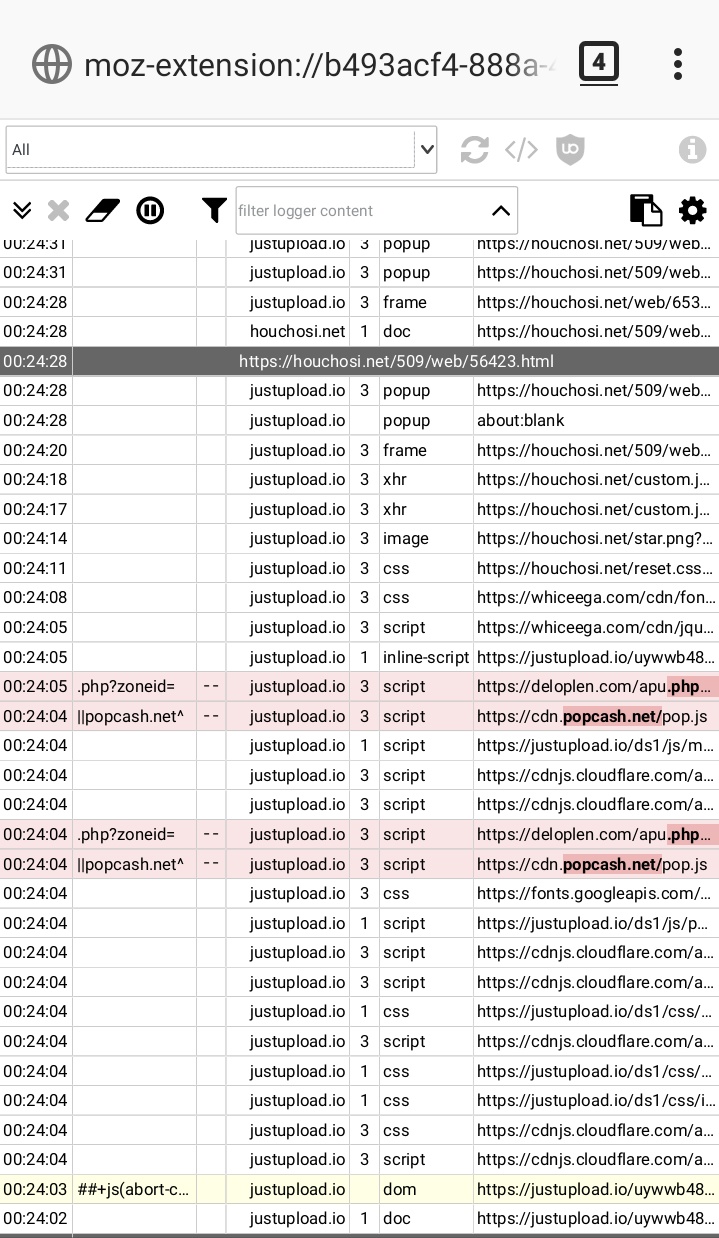
Task: Click the code brackets no-scripting icon
Action: [x=520, y=150]
